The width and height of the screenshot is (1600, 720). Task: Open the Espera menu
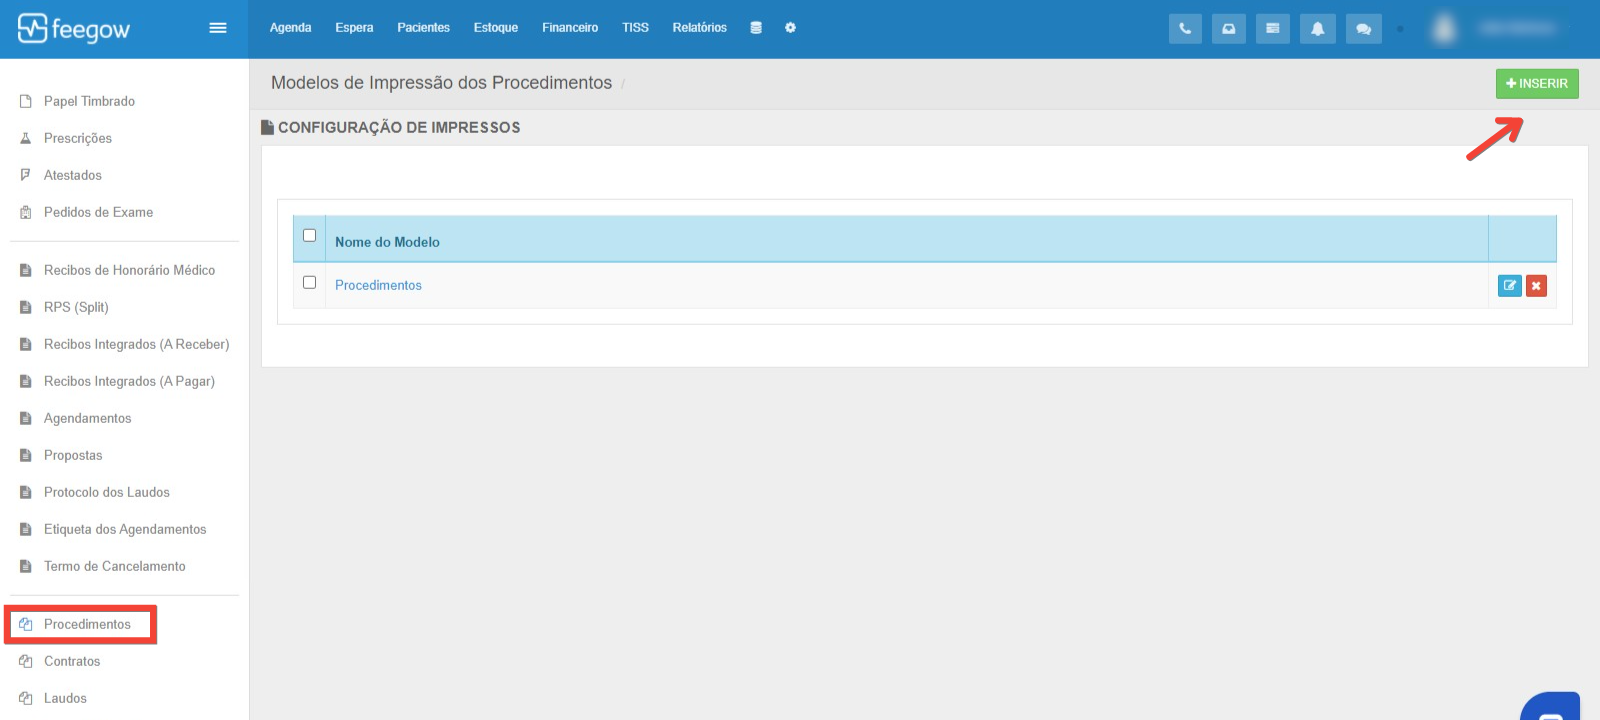tap(354, 28)
